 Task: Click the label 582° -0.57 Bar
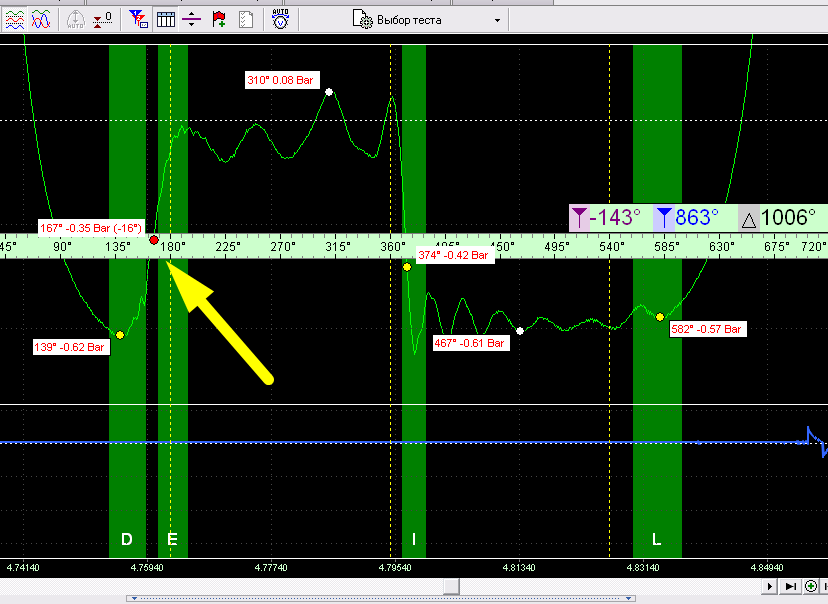pyautogui.click(x=708, y=329)
